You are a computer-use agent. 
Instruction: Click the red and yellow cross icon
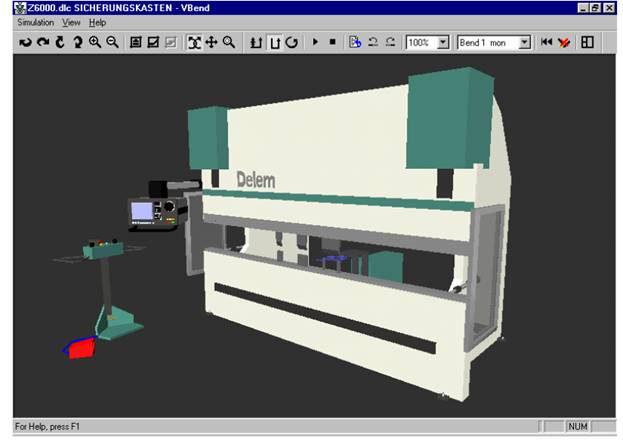coord(564,42)
